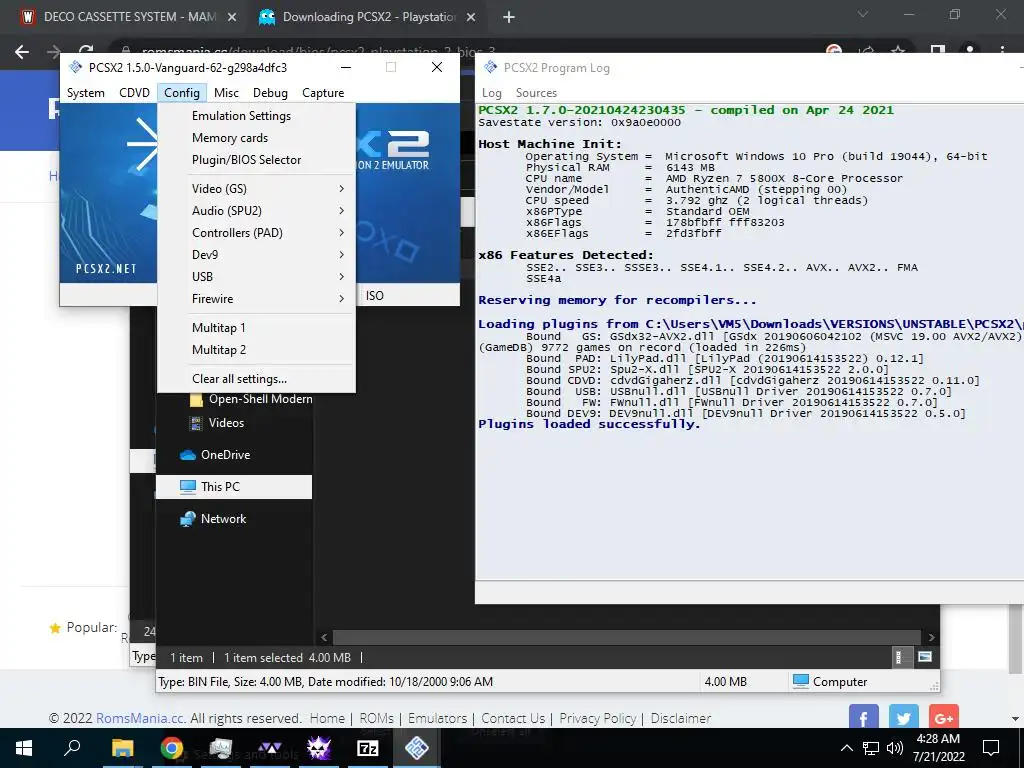This screenshot has width=1024, height=768.
Task: Share on Twitter button
Action: point(904,718)
